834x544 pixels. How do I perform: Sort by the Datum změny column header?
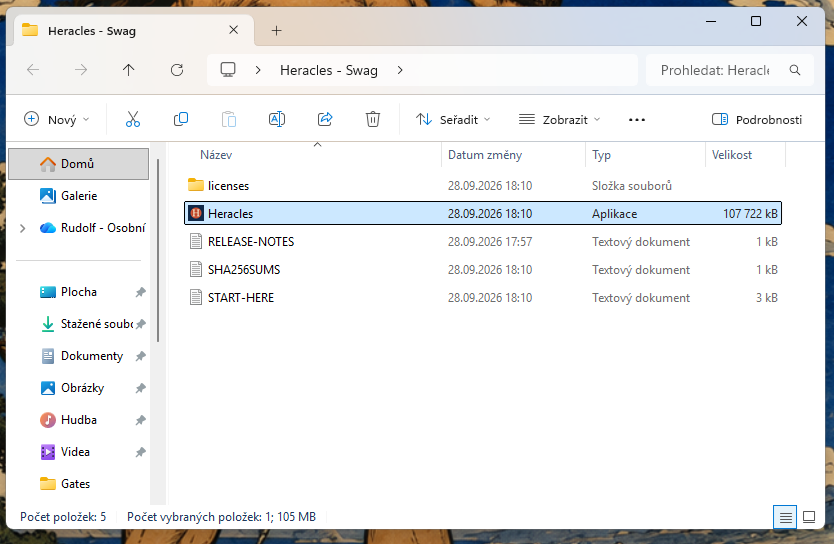tap(513, 155)
